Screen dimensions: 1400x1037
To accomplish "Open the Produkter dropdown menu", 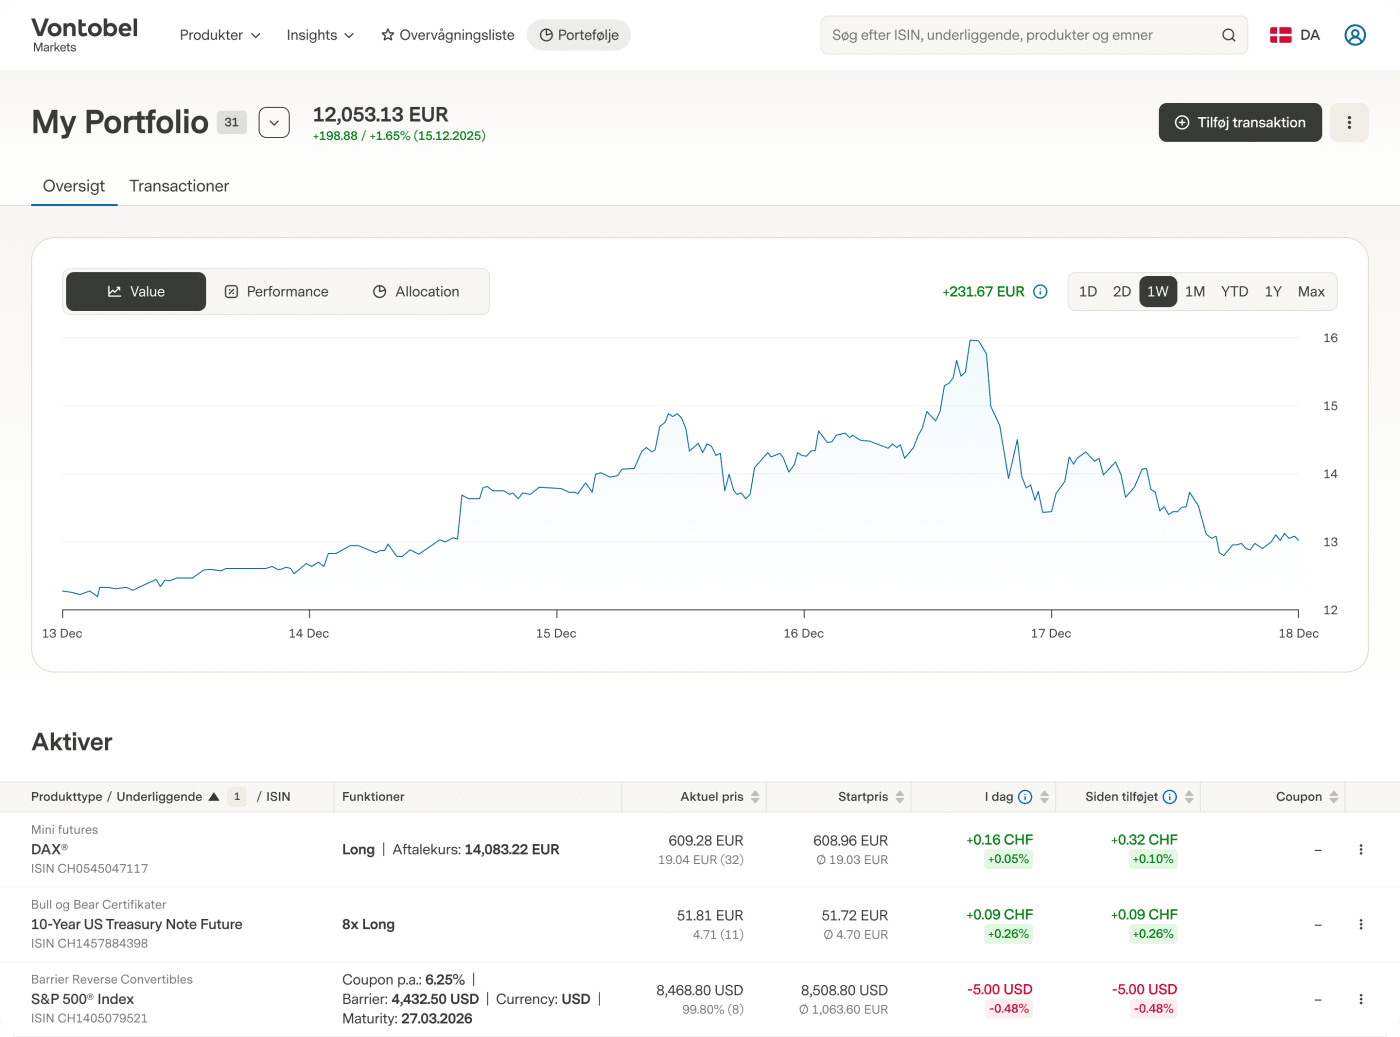I will tap(220, 35).
